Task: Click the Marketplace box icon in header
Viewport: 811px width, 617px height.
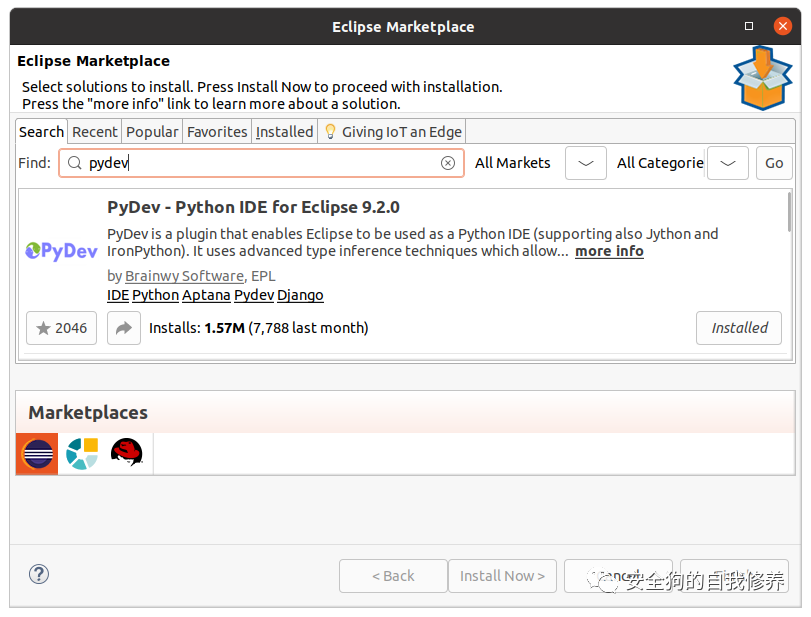Action: coord(763,78)
